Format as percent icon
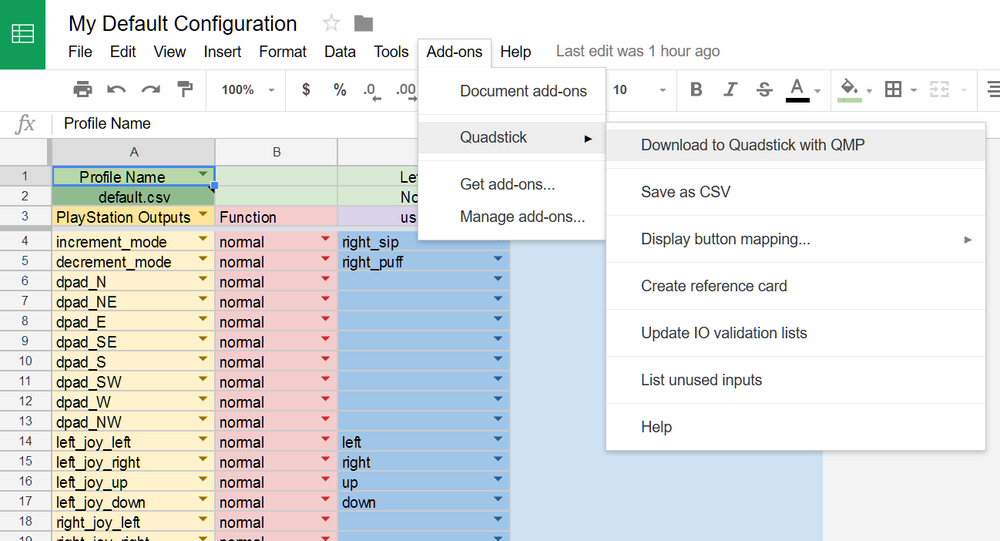The width and height of the screenshot is (1000, 541). click(x=340, y=90)
